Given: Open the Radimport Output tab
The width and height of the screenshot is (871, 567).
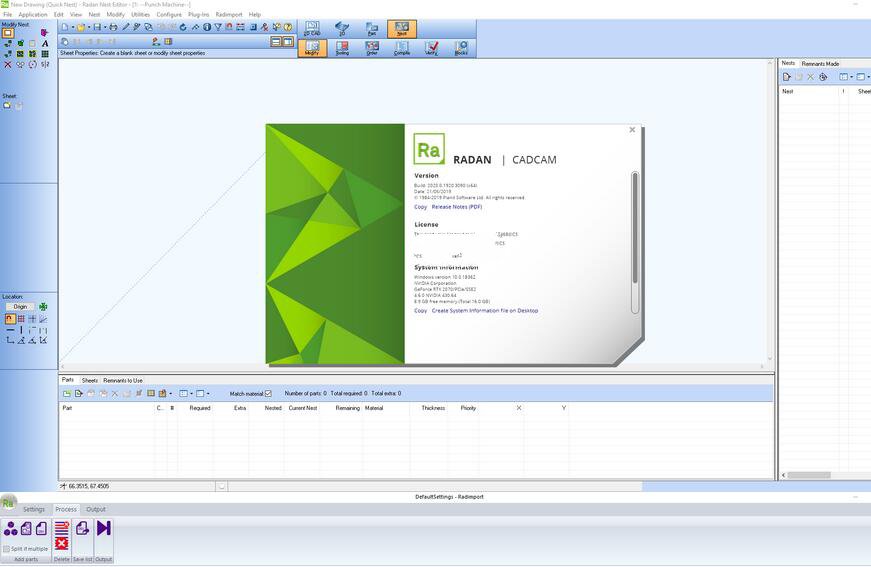Looking at the screenshot, I should point(96,509).
